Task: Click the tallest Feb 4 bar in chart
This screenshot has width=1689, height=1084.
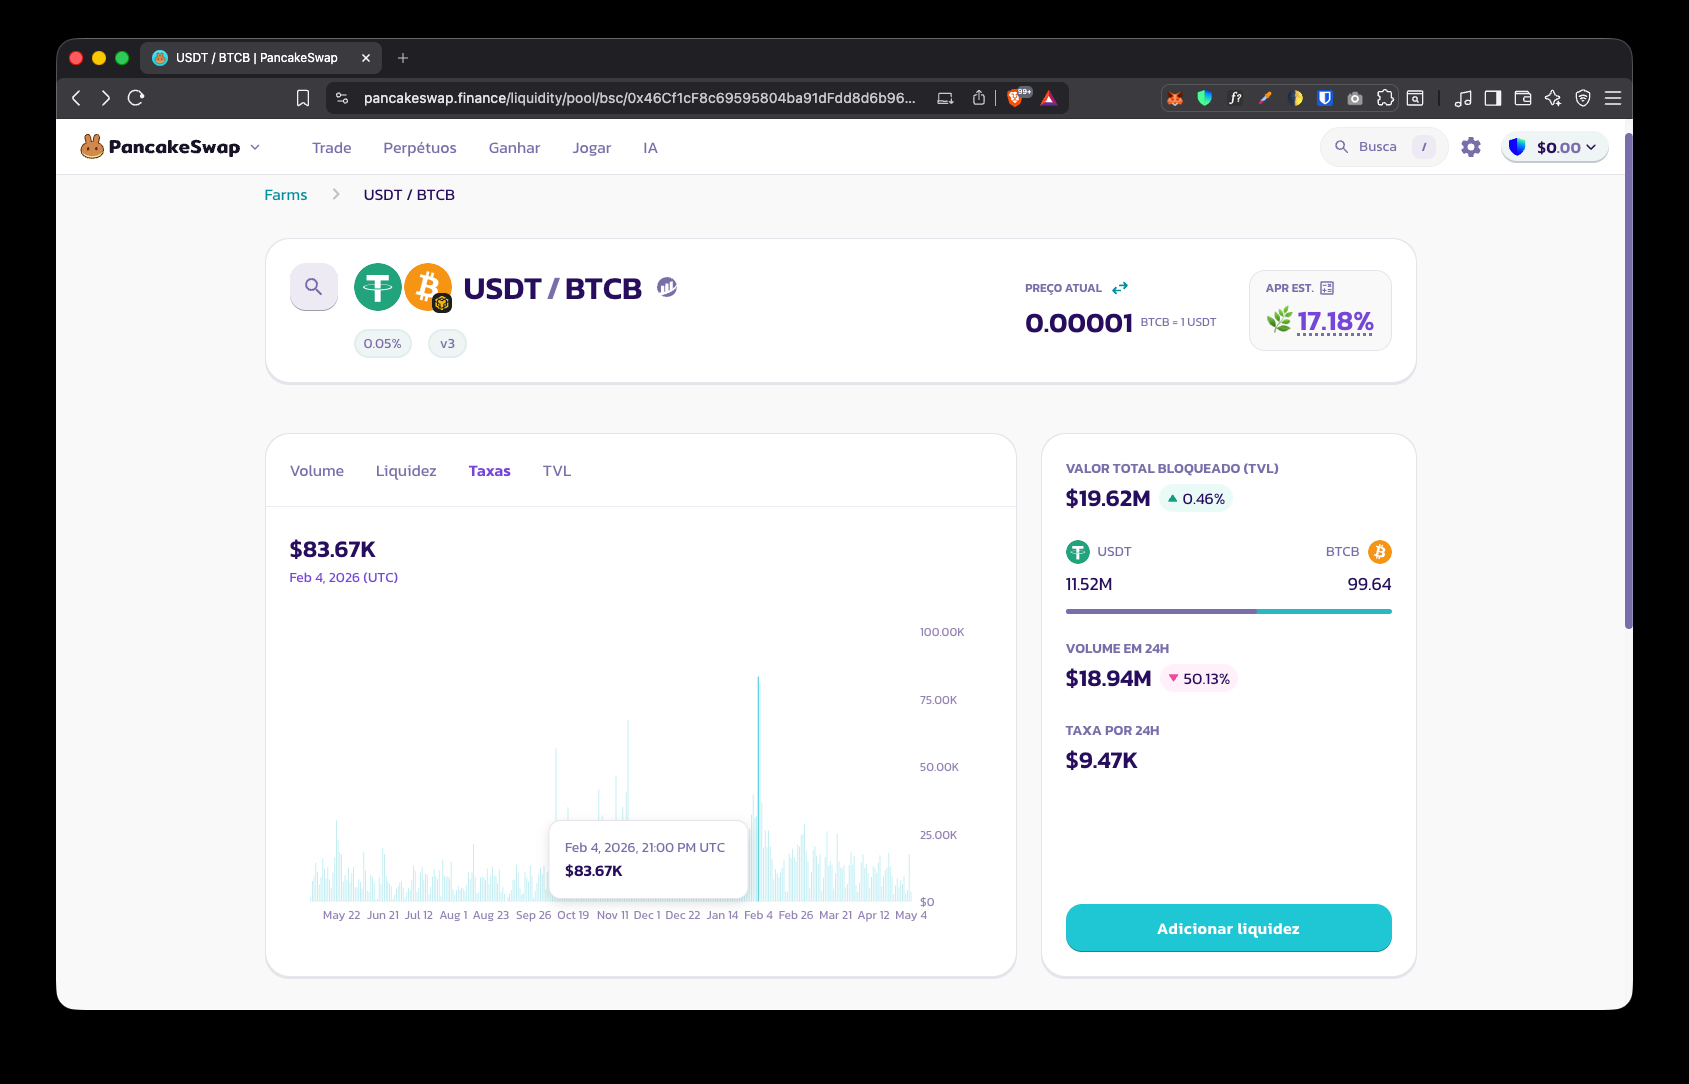Action: (758, 788)
